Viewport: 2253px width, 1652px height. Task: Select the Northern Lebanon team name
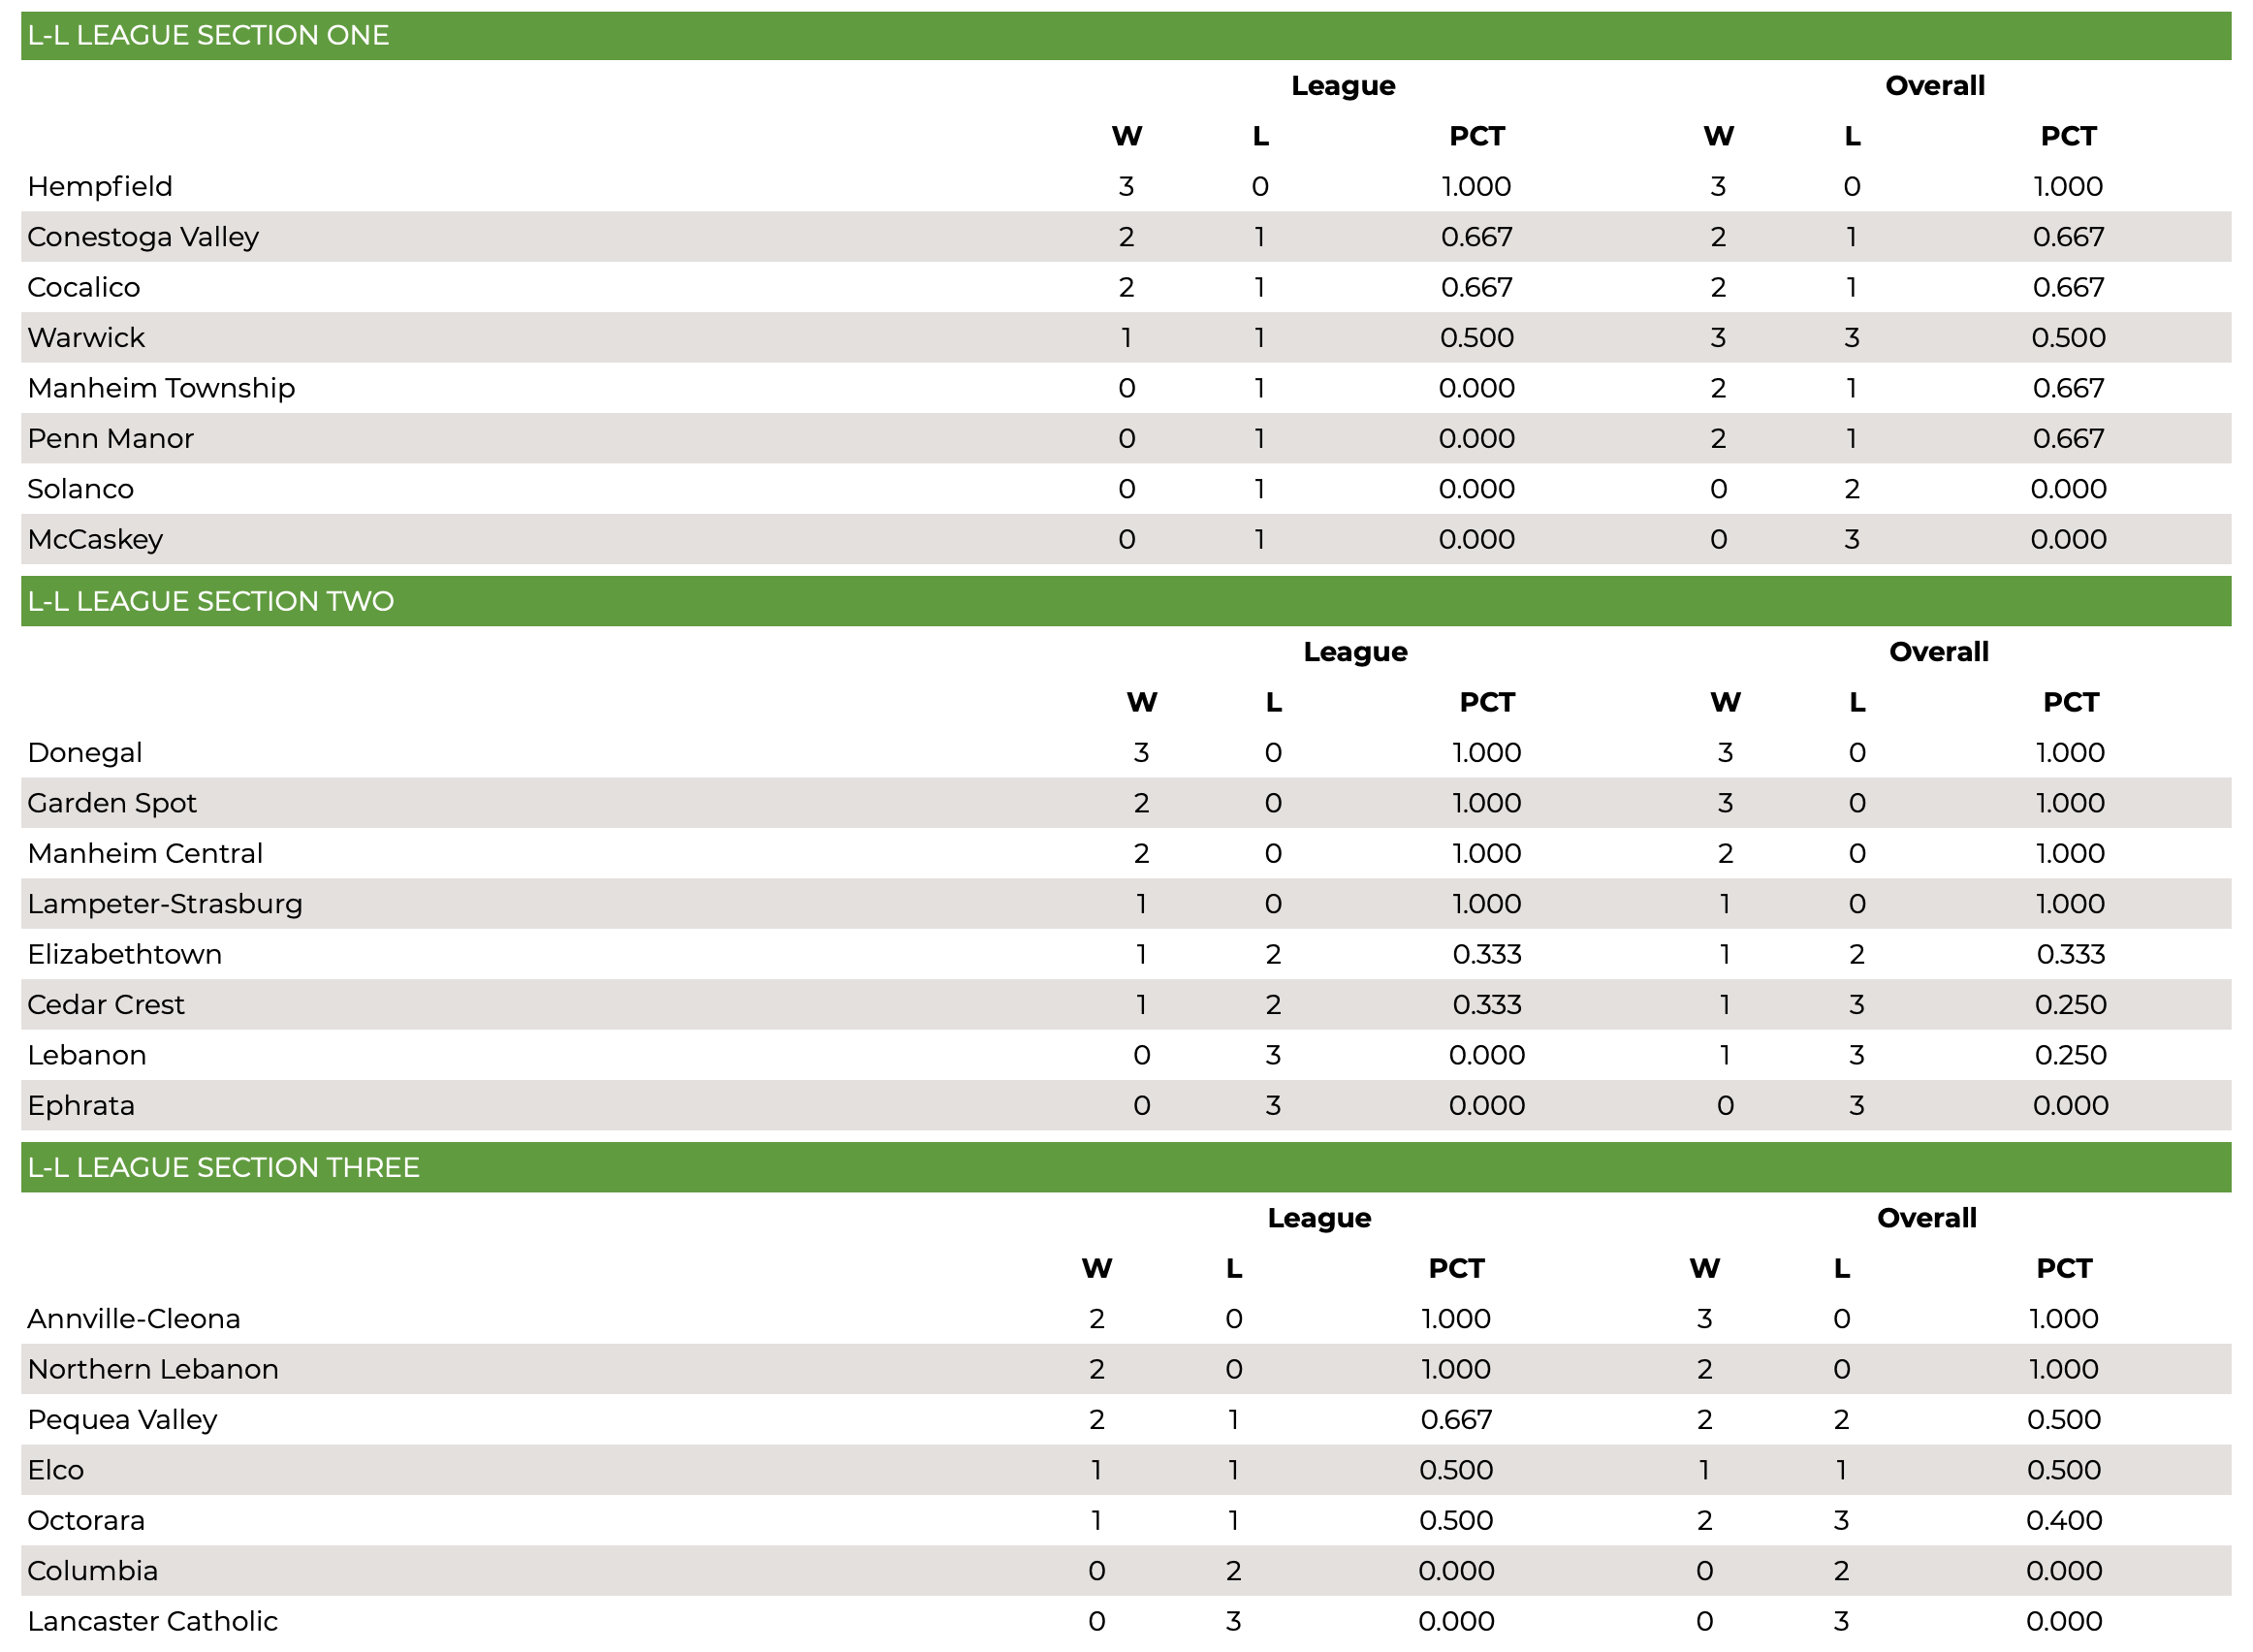(x=153, y=1369)
